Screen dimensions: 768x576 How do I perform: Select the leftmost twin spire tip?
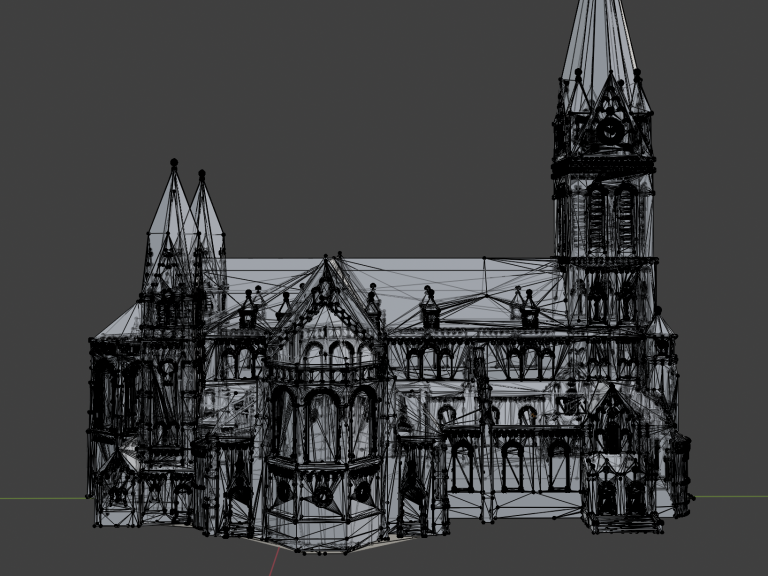click(174, 163)
